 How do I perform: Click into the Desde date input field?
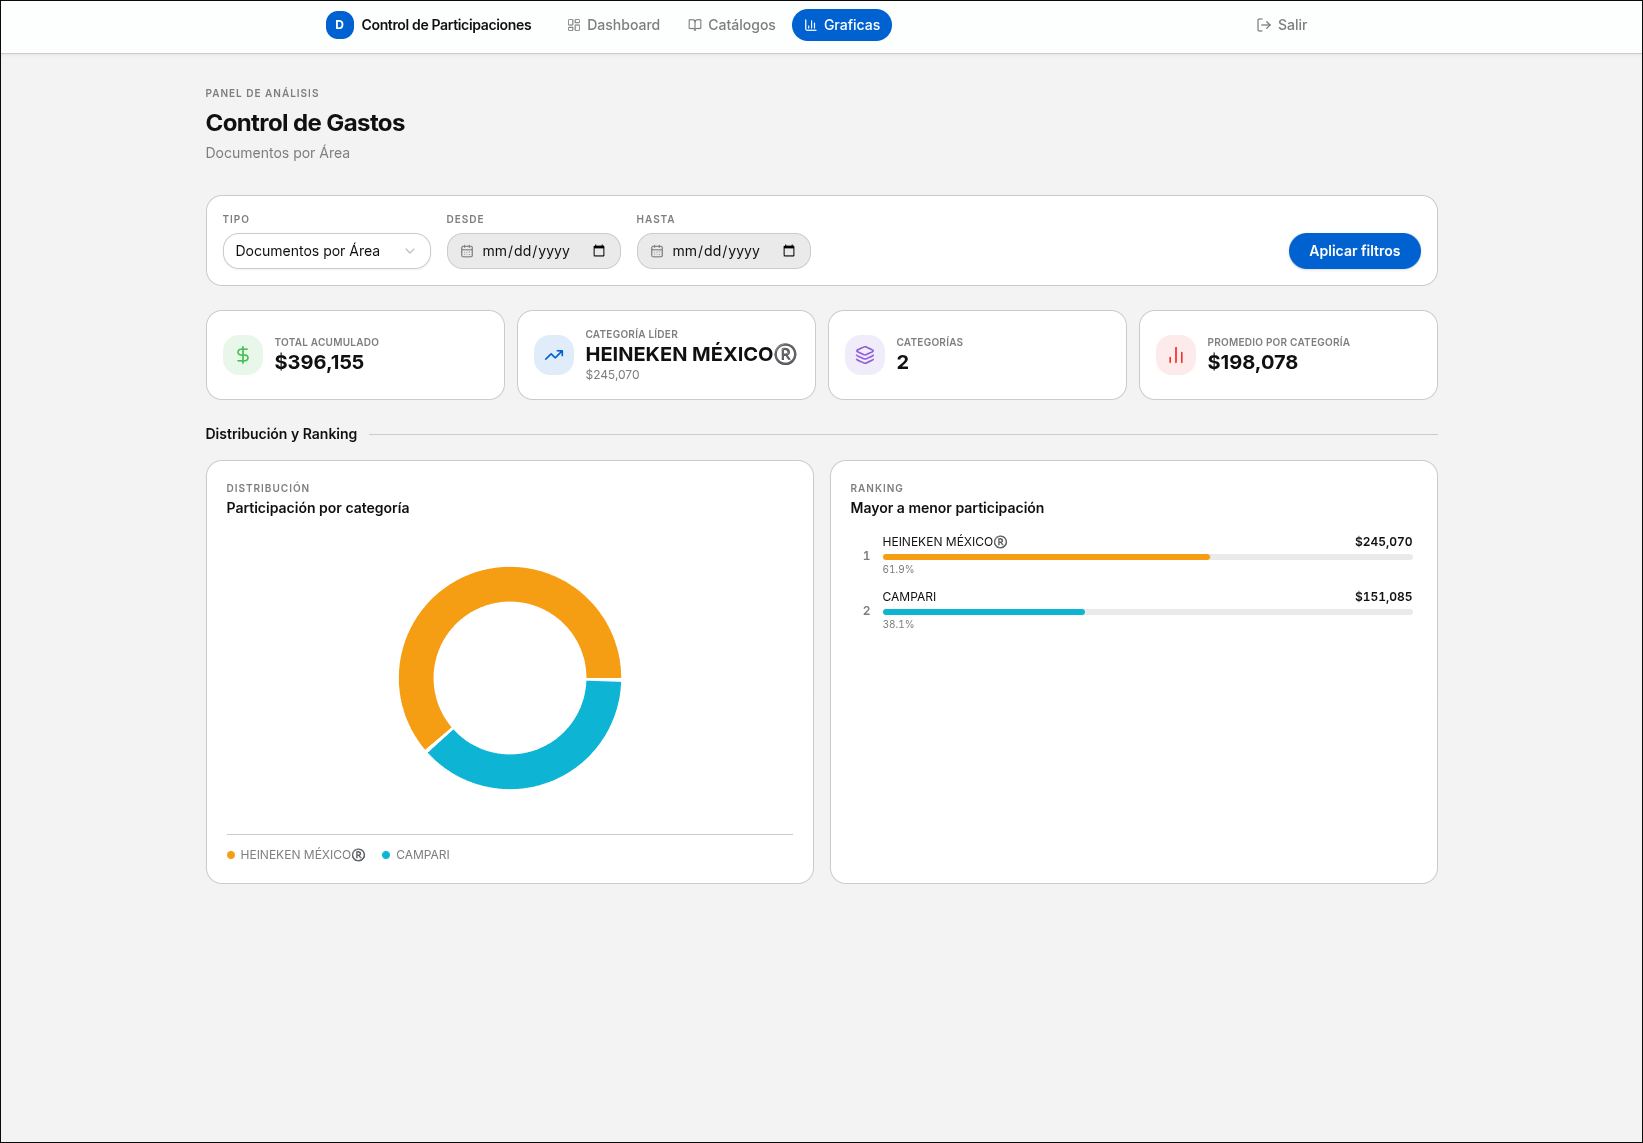coord(534,251)
